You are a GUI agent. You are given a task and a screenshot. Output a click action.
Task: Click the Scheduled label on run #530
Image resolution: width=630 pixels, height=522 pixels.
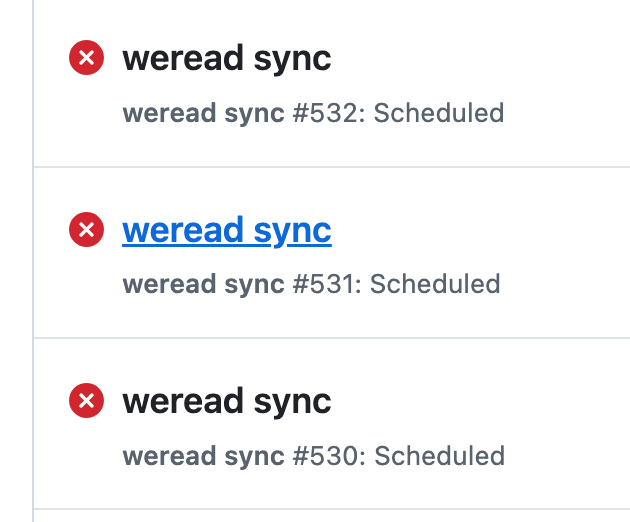click(x=439, y=456)
